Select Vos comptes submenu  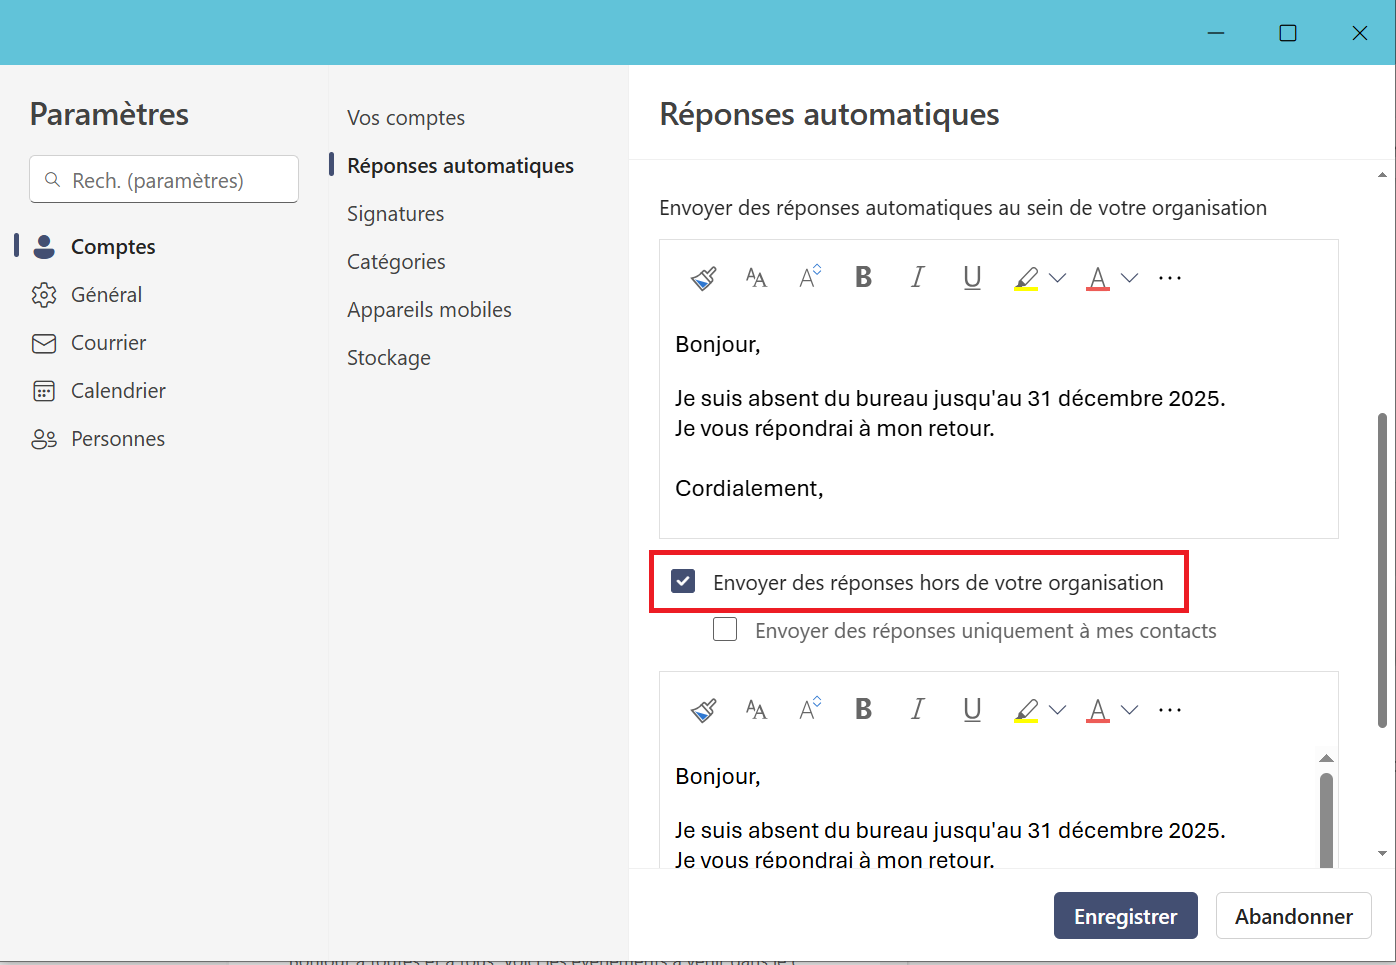pos(406,117)
